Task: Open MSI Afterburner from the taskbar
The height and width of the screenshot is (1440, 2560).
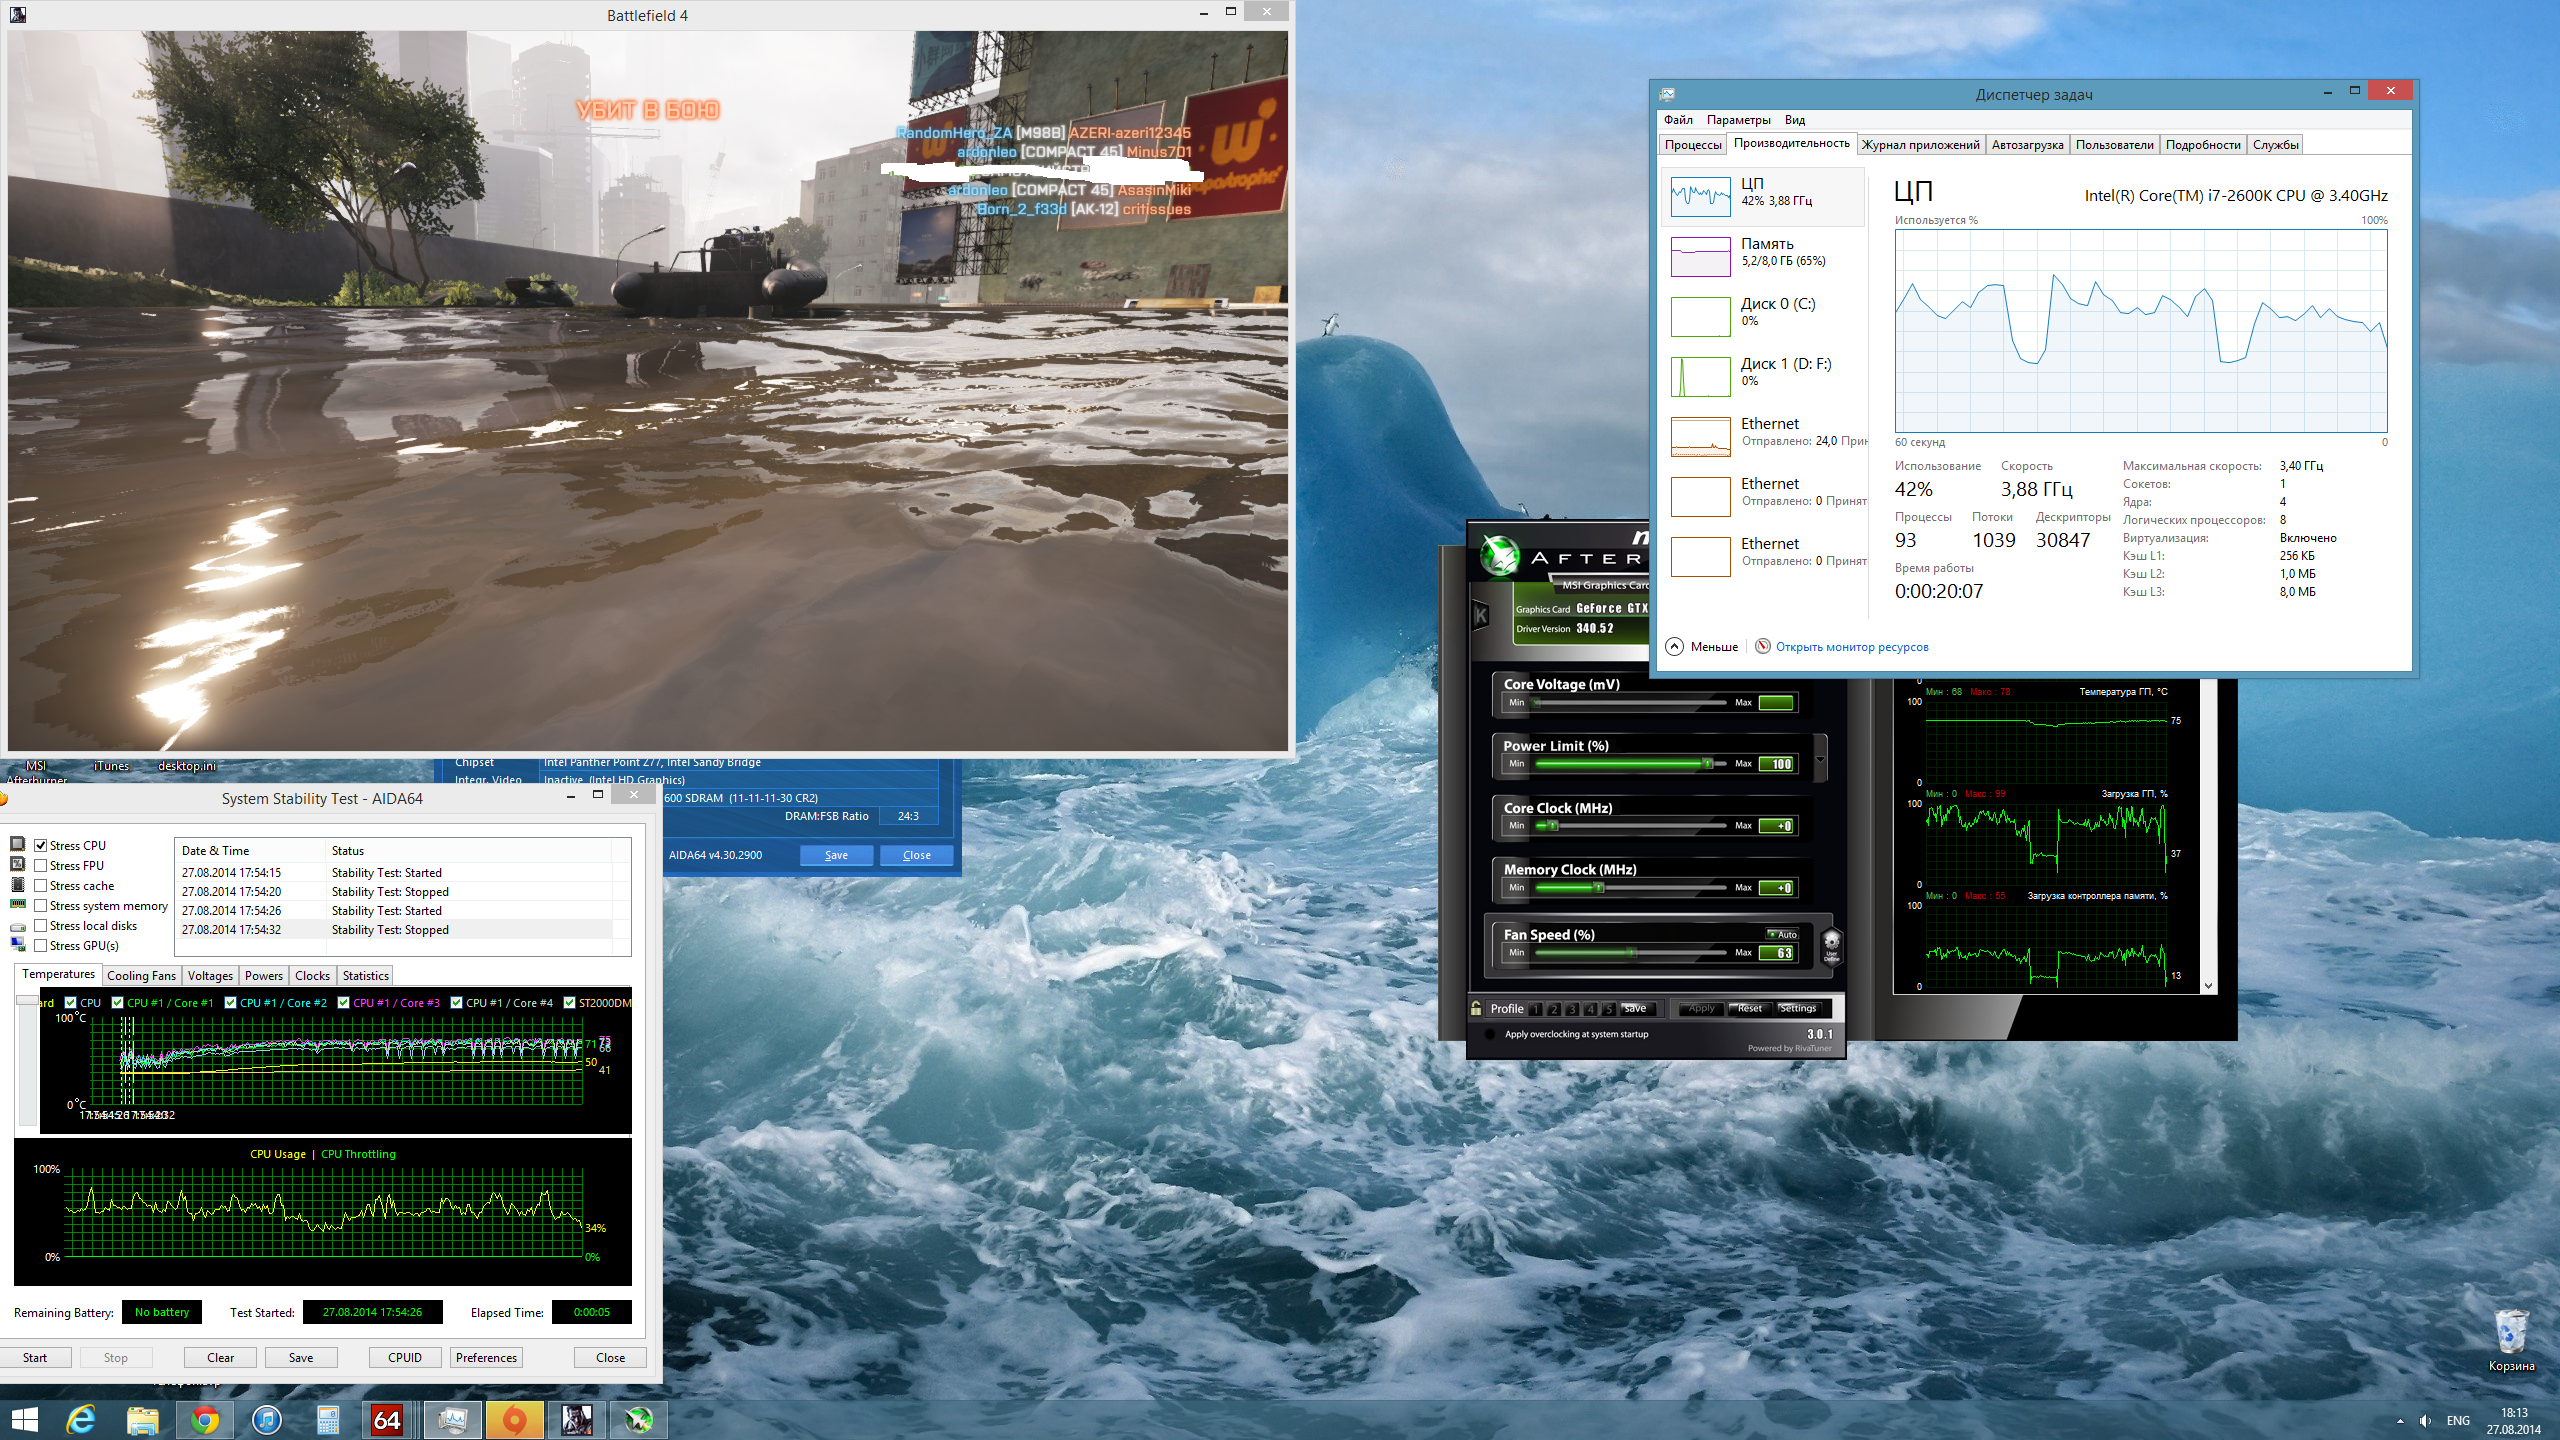Action: (x=639, y=1419)
